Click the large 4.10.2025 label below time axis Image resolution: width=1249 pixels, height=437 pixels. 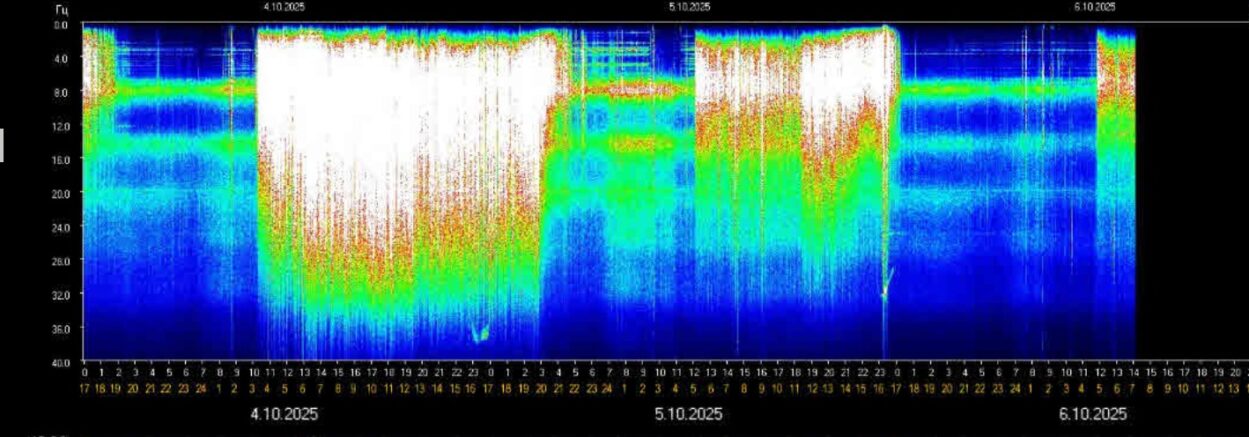[x=284, y=414]
